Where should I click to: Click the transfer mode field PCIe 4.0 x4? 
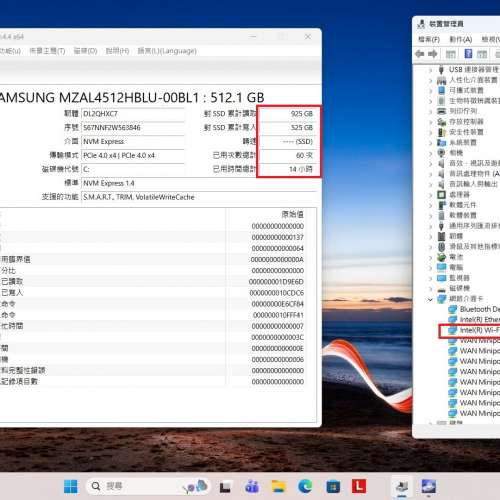point(133,155)
